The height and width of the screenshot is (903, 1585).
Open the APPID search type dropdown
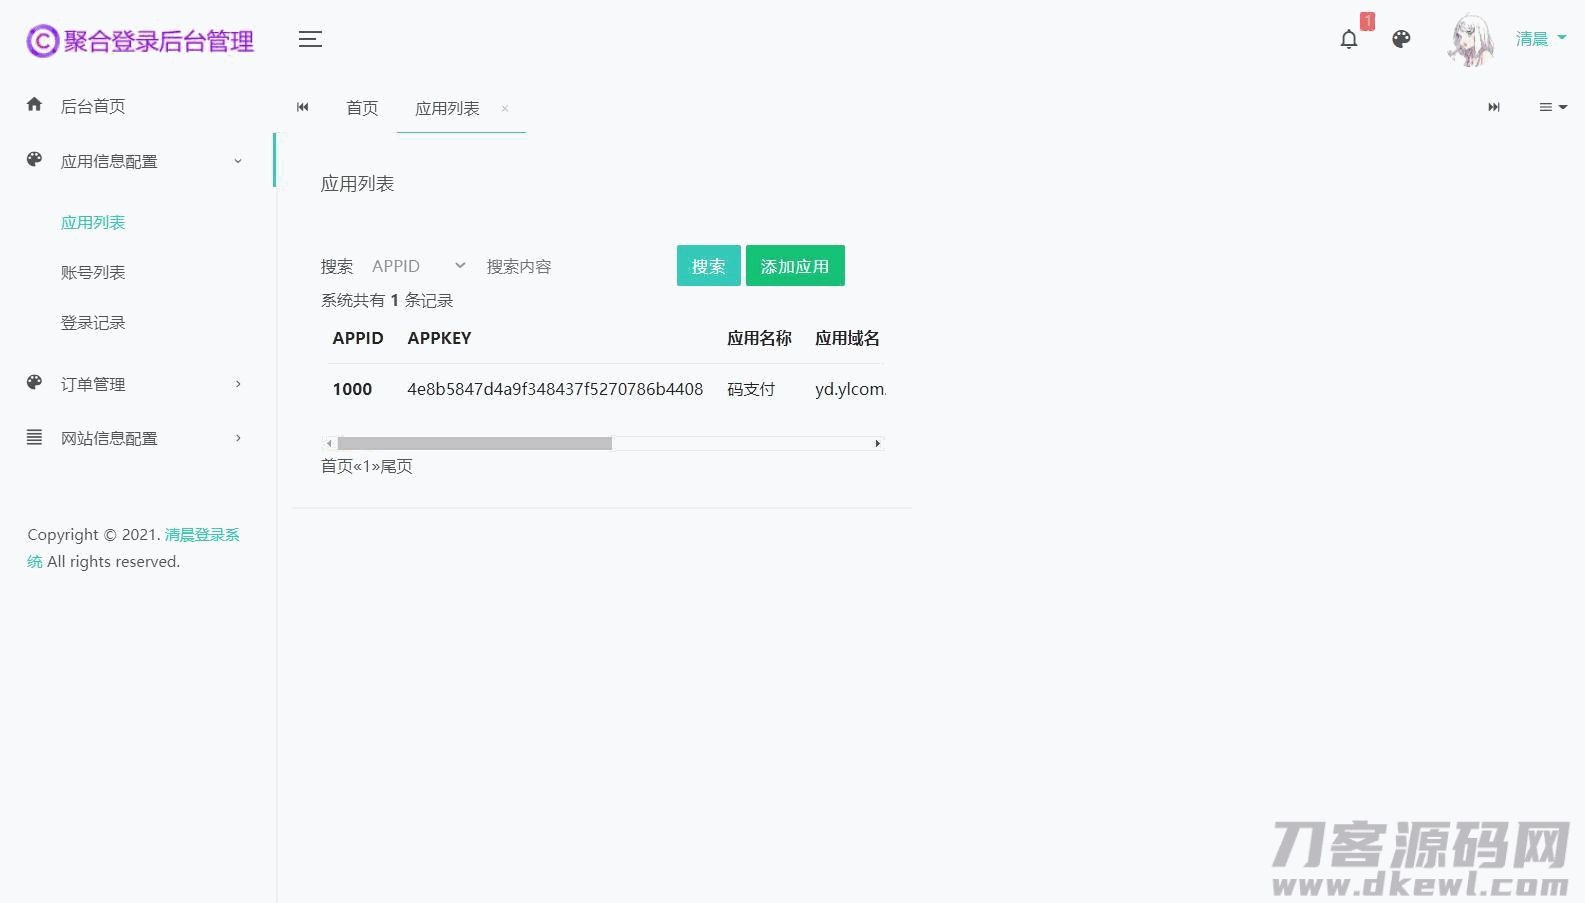(418, 266)
